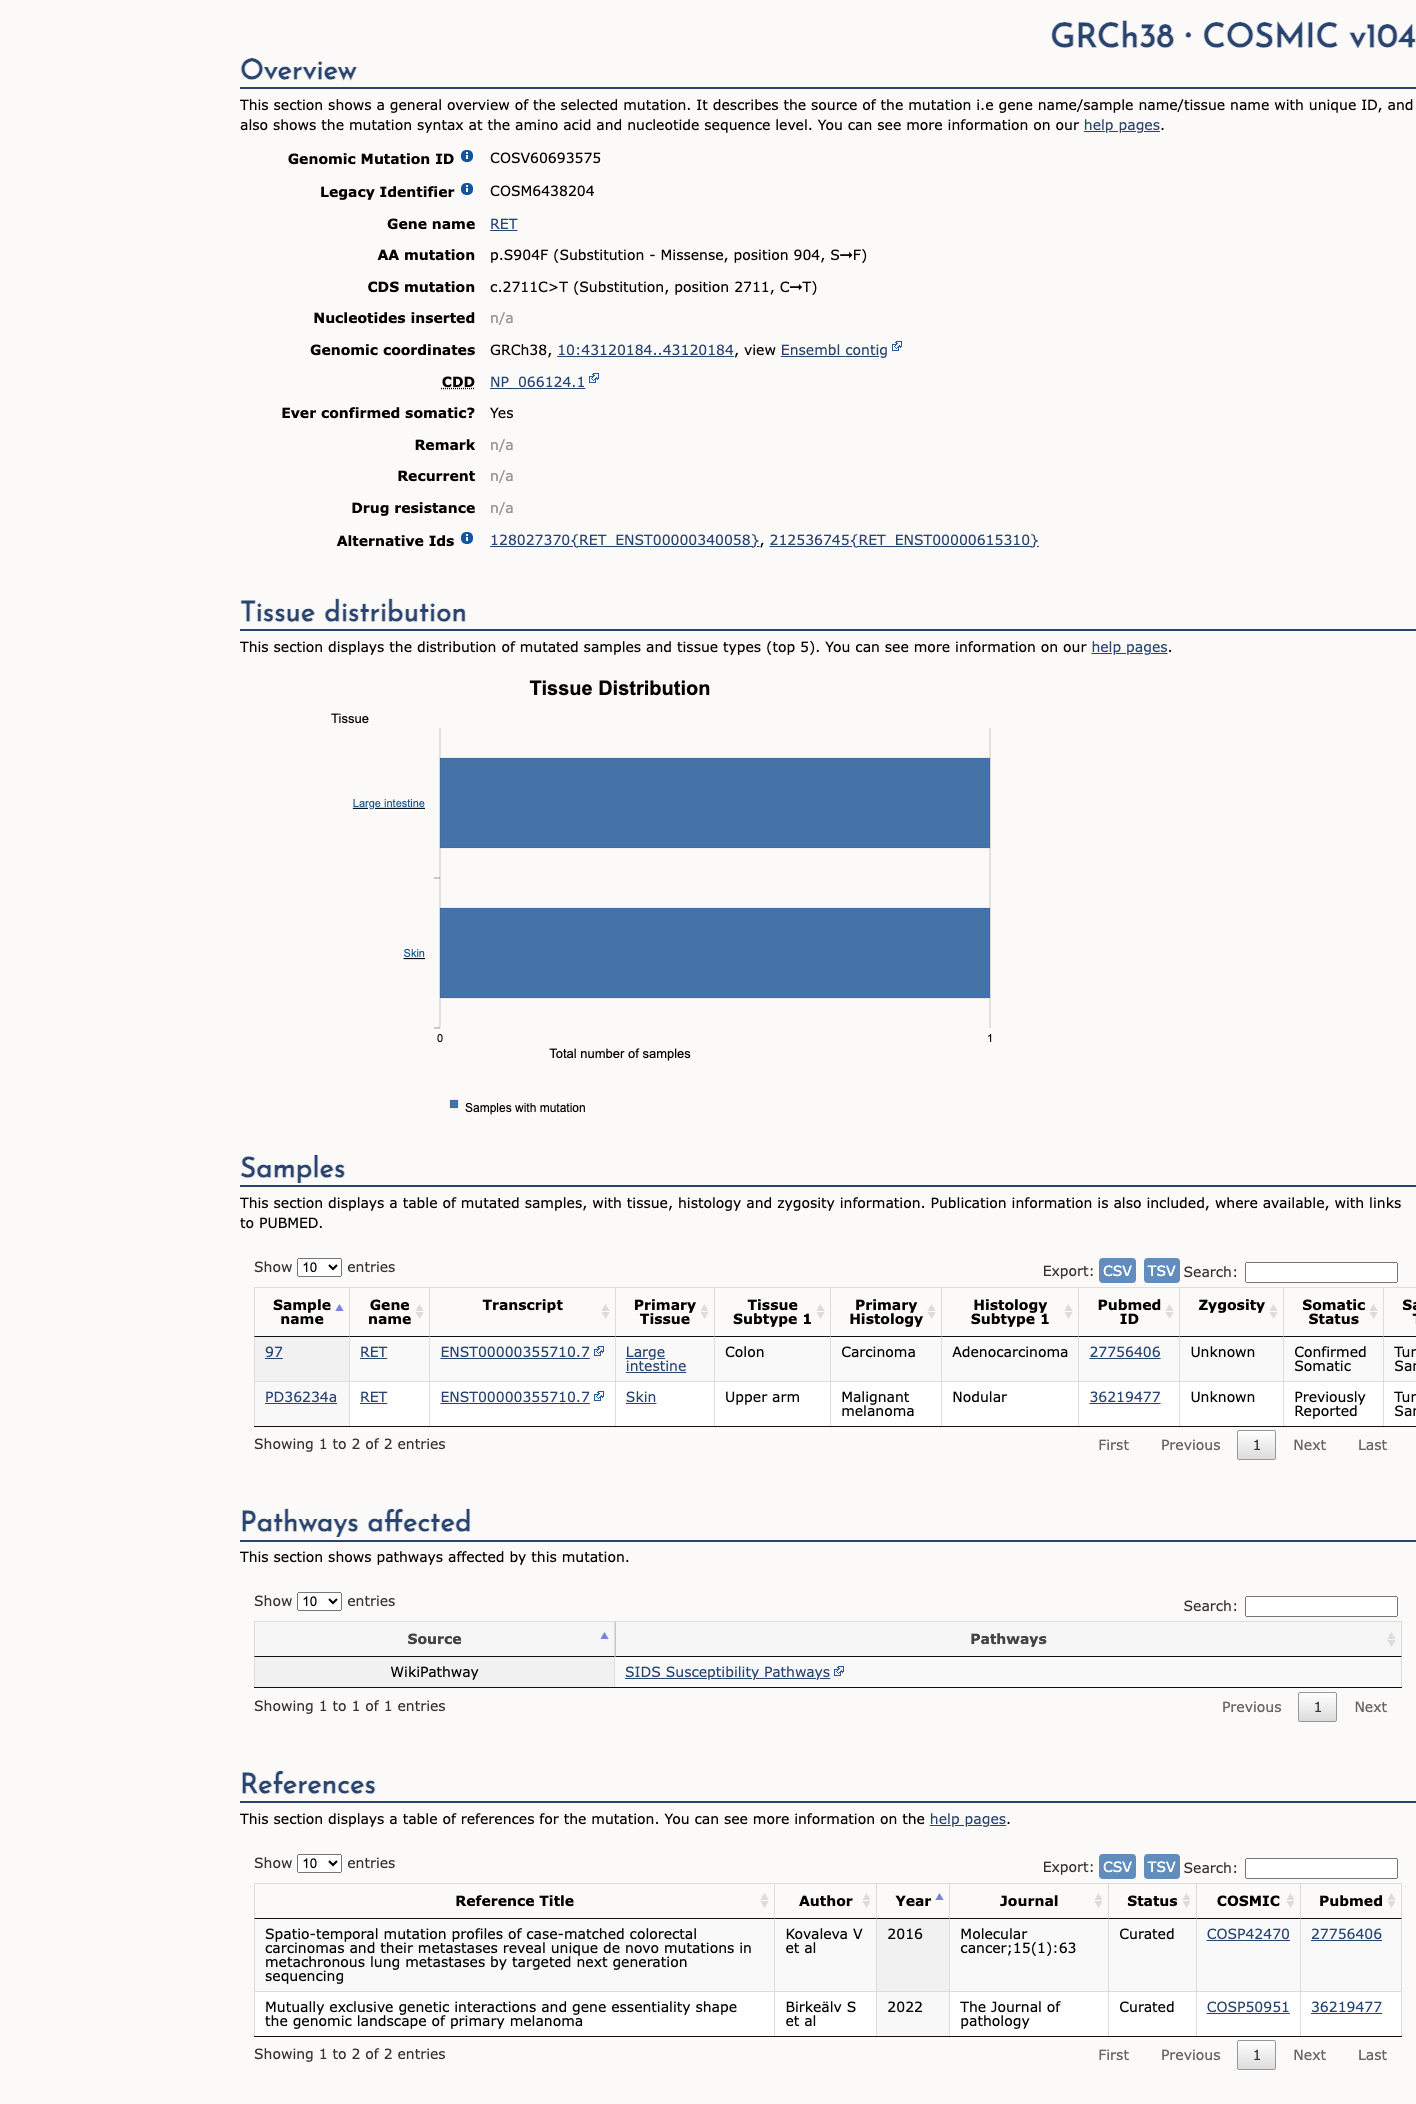This screenshot has width=1416, height=2104.
Task: Open genomic coordinates 10:43120184..43120184 link
Action: coord(645,350)
